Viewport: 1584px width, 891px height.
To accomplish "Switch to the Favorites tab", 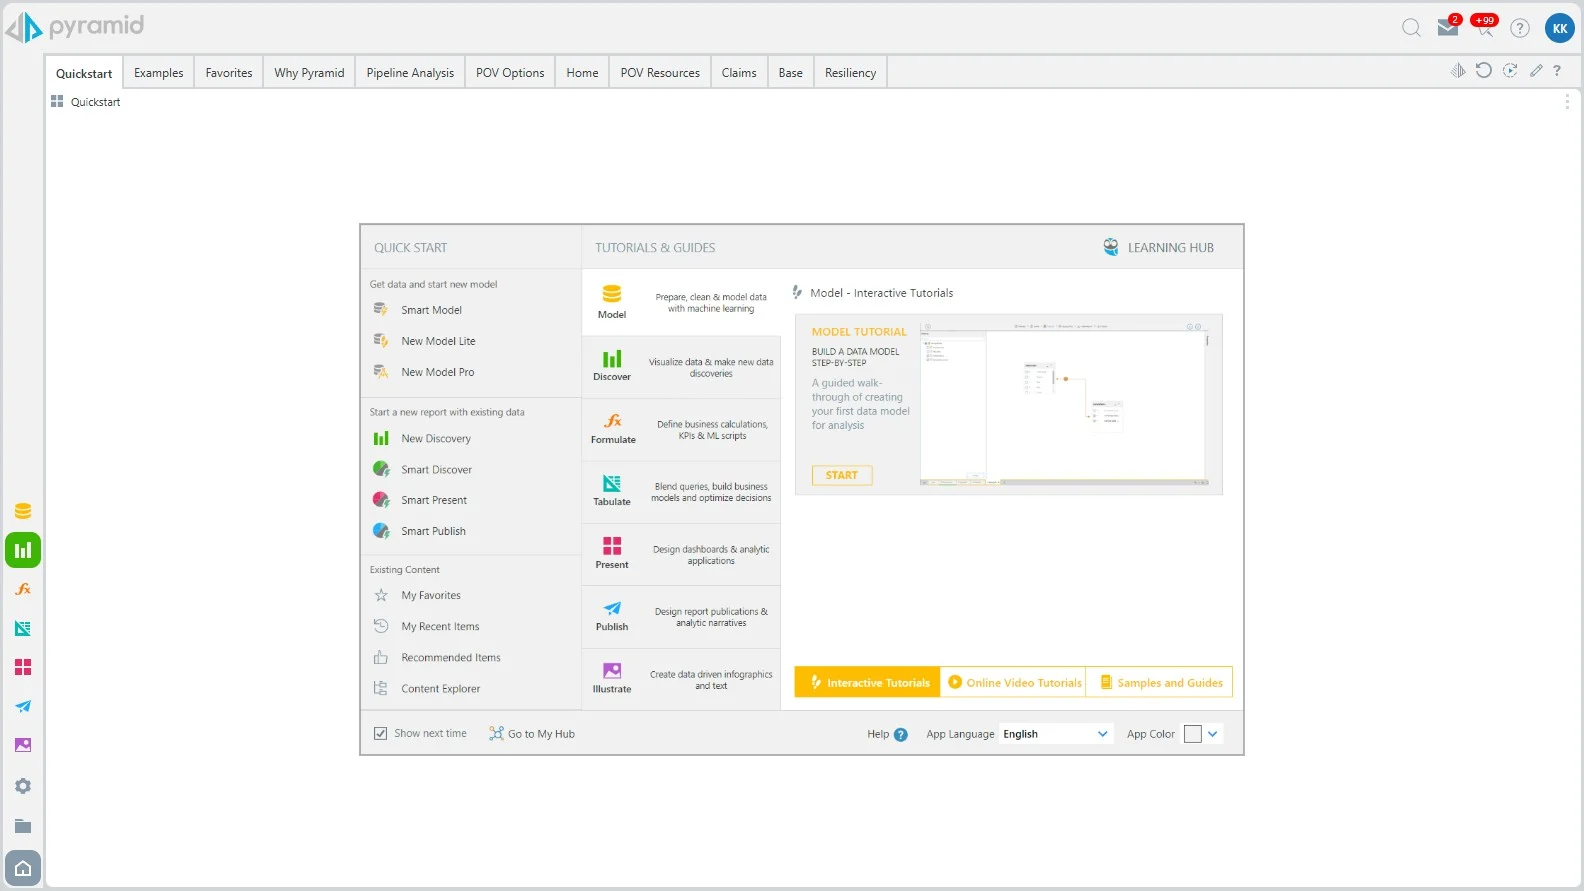I will coord(229,73).
